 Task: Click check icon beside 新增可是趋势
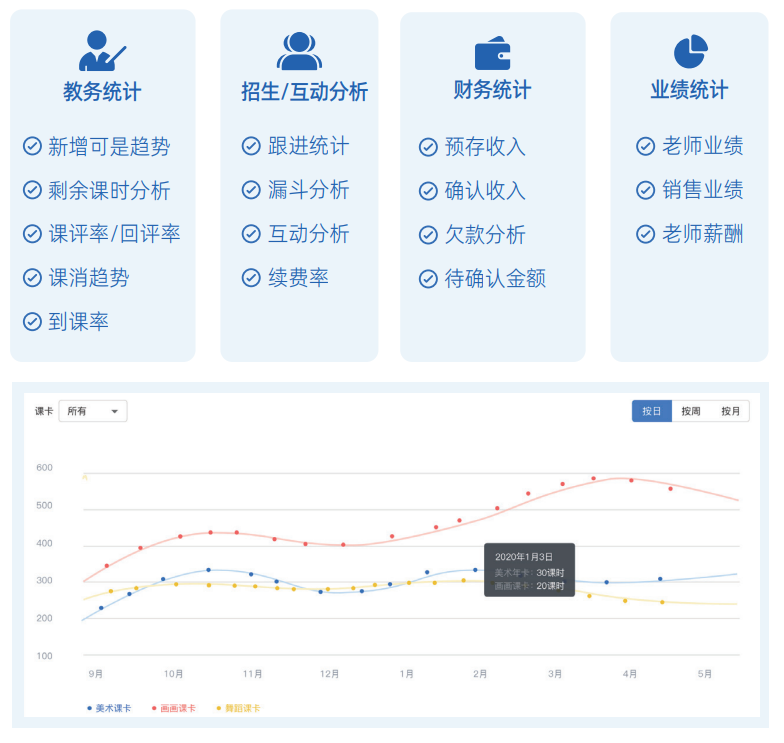pyautogui.click(x=32, y=146)
